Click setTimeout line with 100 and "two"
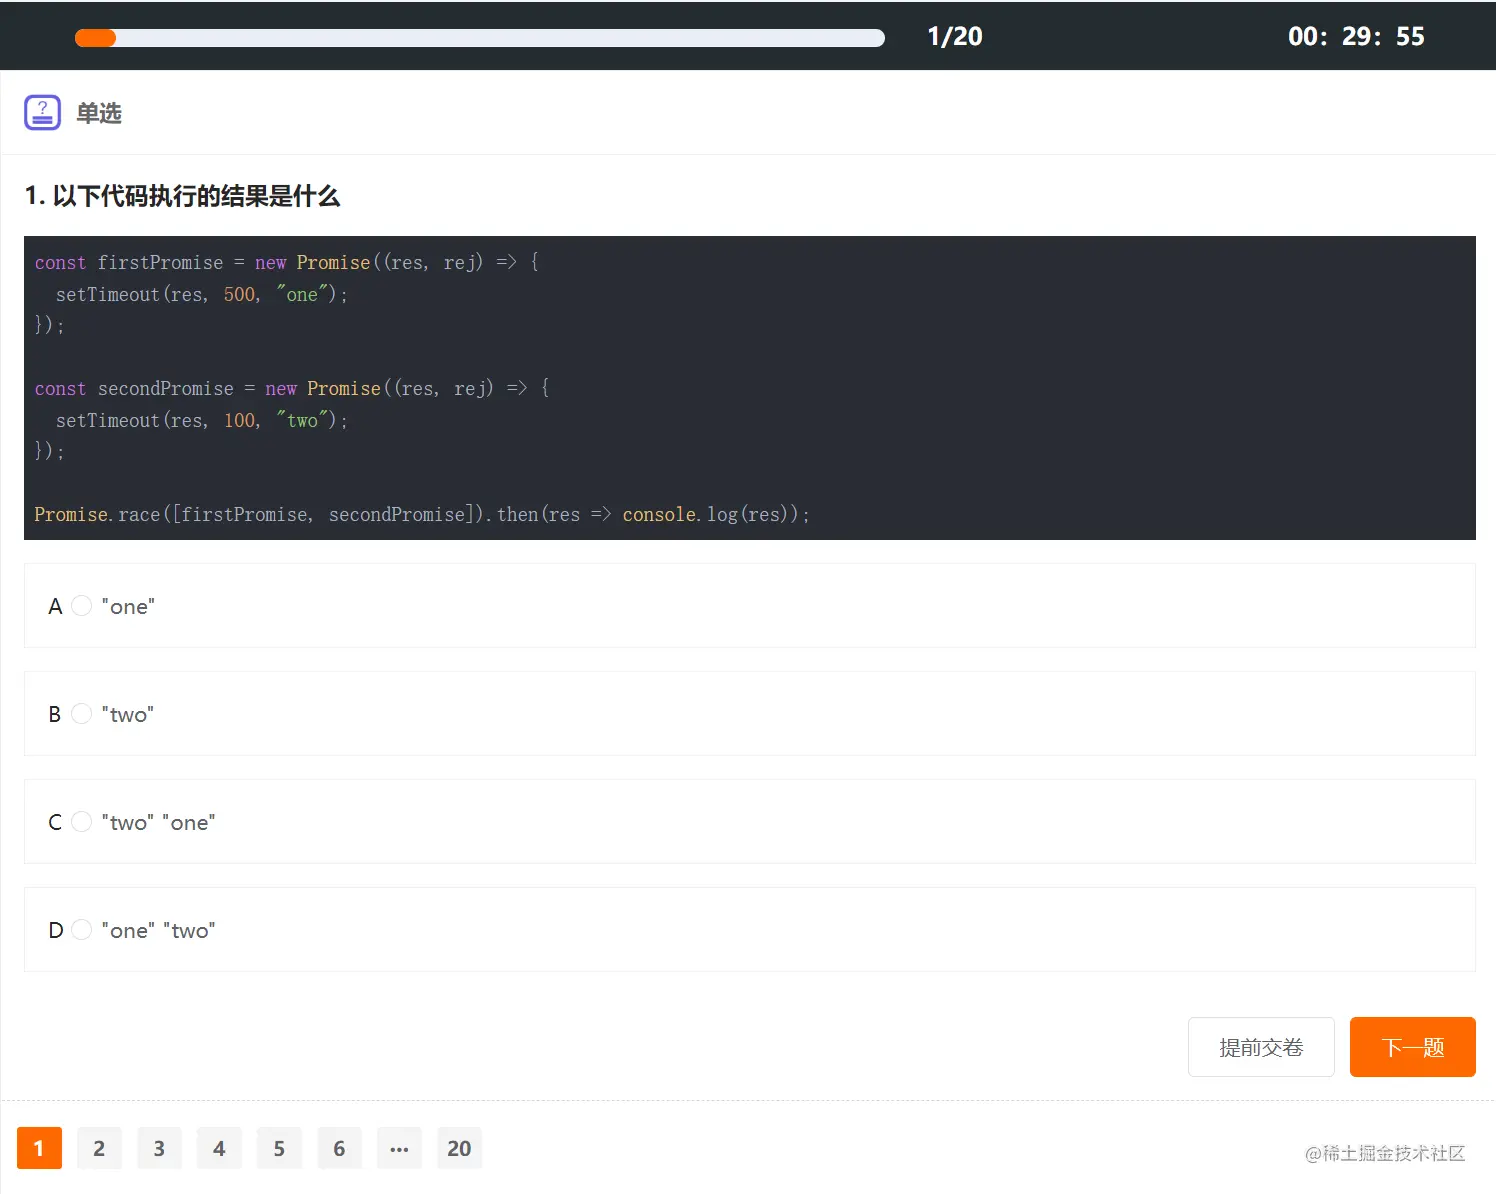The image size is (1496, 1194). tap(202, 420)
